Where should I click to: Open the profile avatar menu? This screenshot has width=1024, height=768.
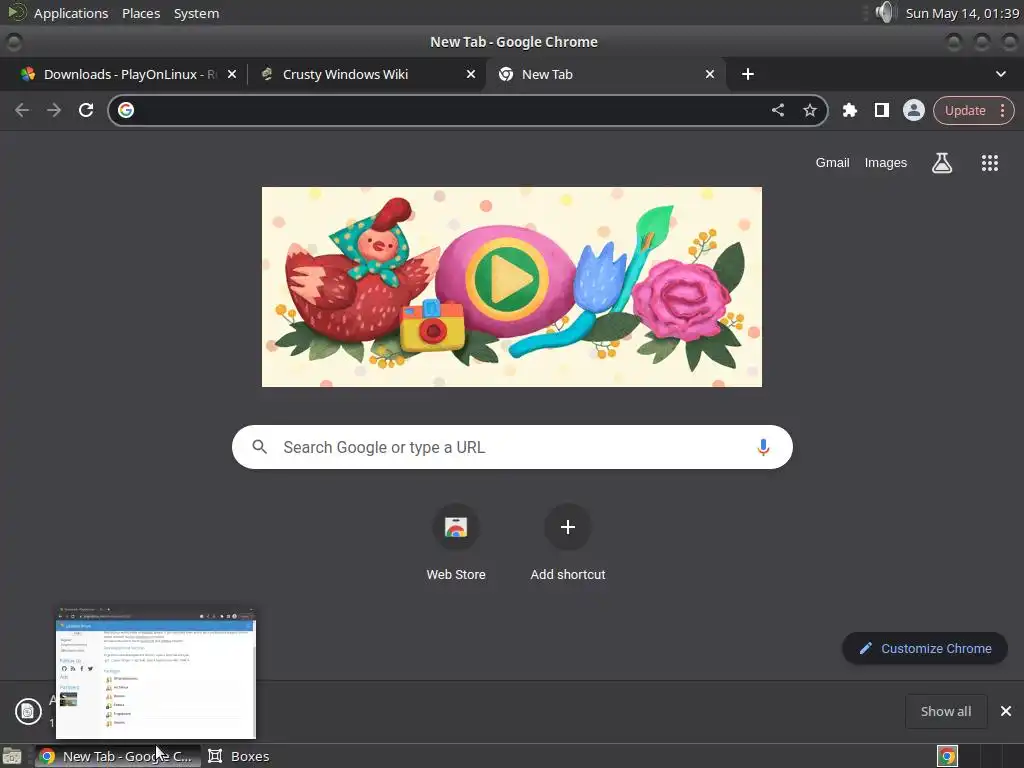(914, 110)
